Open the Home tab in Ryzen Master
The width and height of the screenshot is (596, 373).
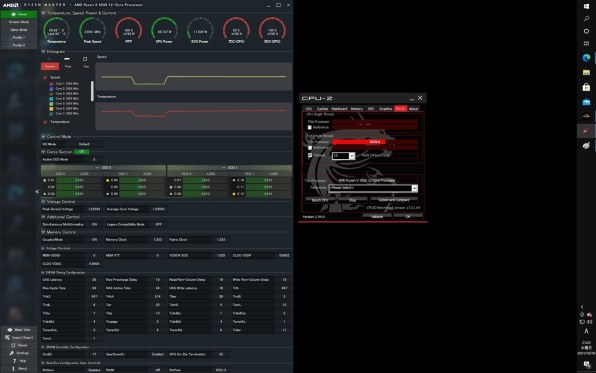tap(19, 14)
